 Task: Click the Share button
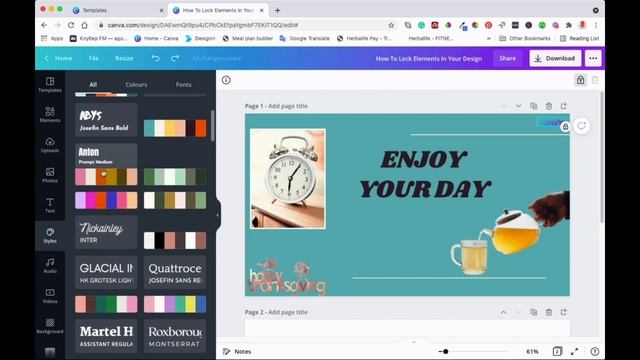(x=507, y=58)
